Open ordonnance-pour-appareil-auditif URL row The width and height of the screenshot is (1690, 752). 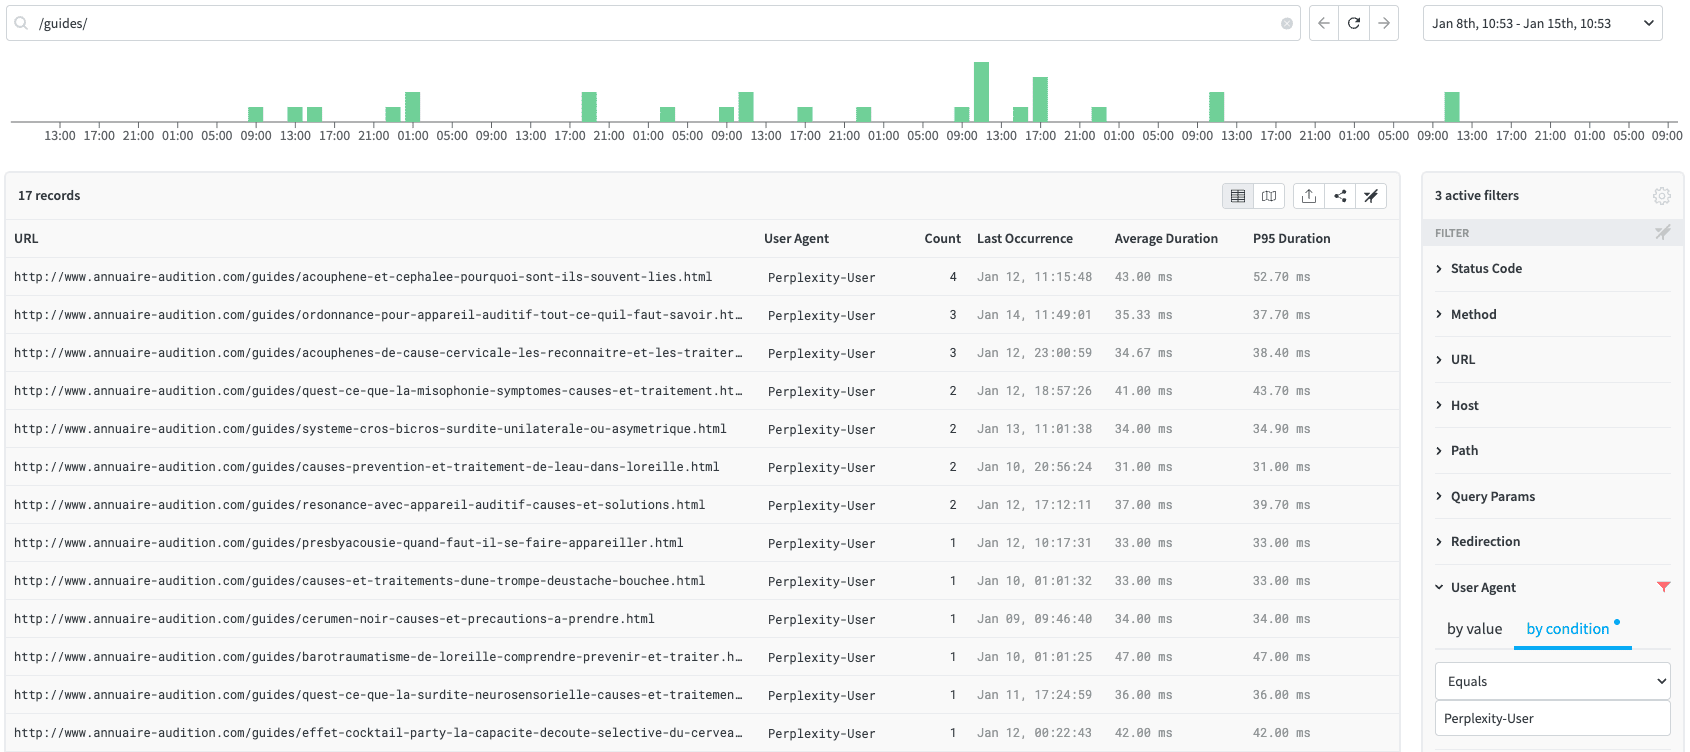(x=378, y=315)
